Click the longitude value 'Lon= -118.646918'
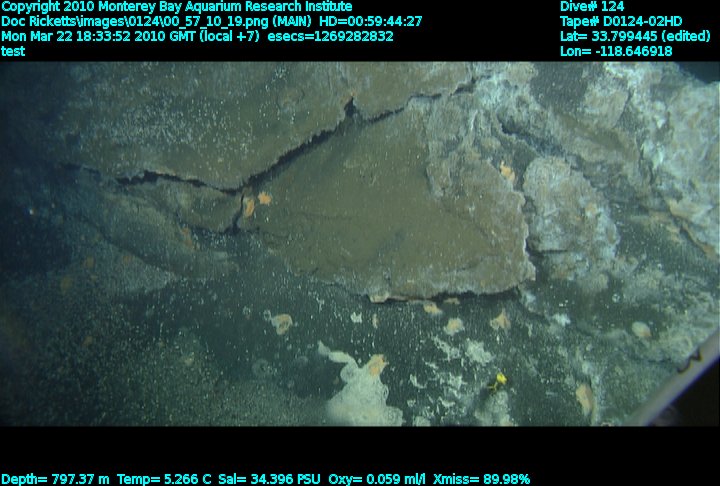720x486 pixels. click(x=616, y=51)
